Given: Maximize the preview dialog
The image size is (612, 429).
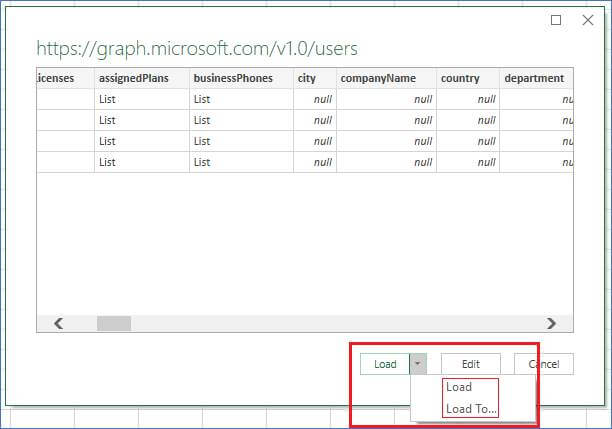Looking at the screenshot, I should [x=556, y=20].
